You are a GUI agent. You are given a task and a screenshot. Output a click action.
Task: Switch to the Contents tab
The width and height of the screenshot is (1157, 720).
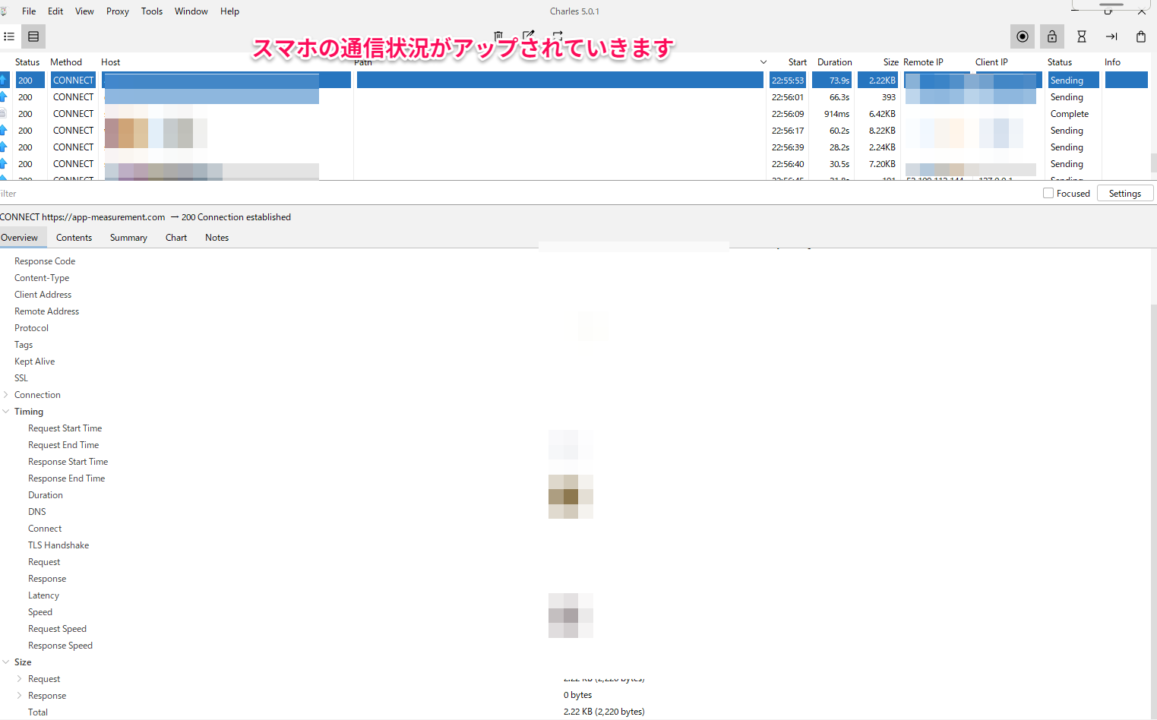(x=74, y=238)
